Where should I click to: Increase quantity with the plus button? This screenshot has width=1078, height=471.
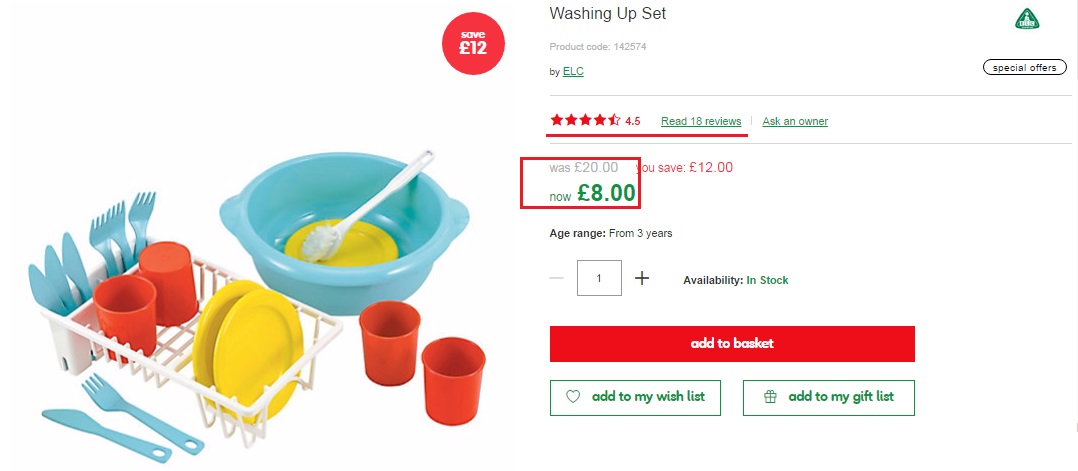(642, 278)
